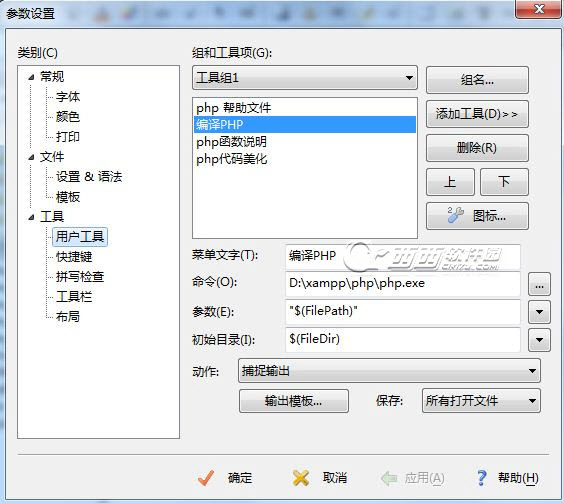Move tool down with 下 button
This screenshot has width=564, height=503.
point(504,182)
